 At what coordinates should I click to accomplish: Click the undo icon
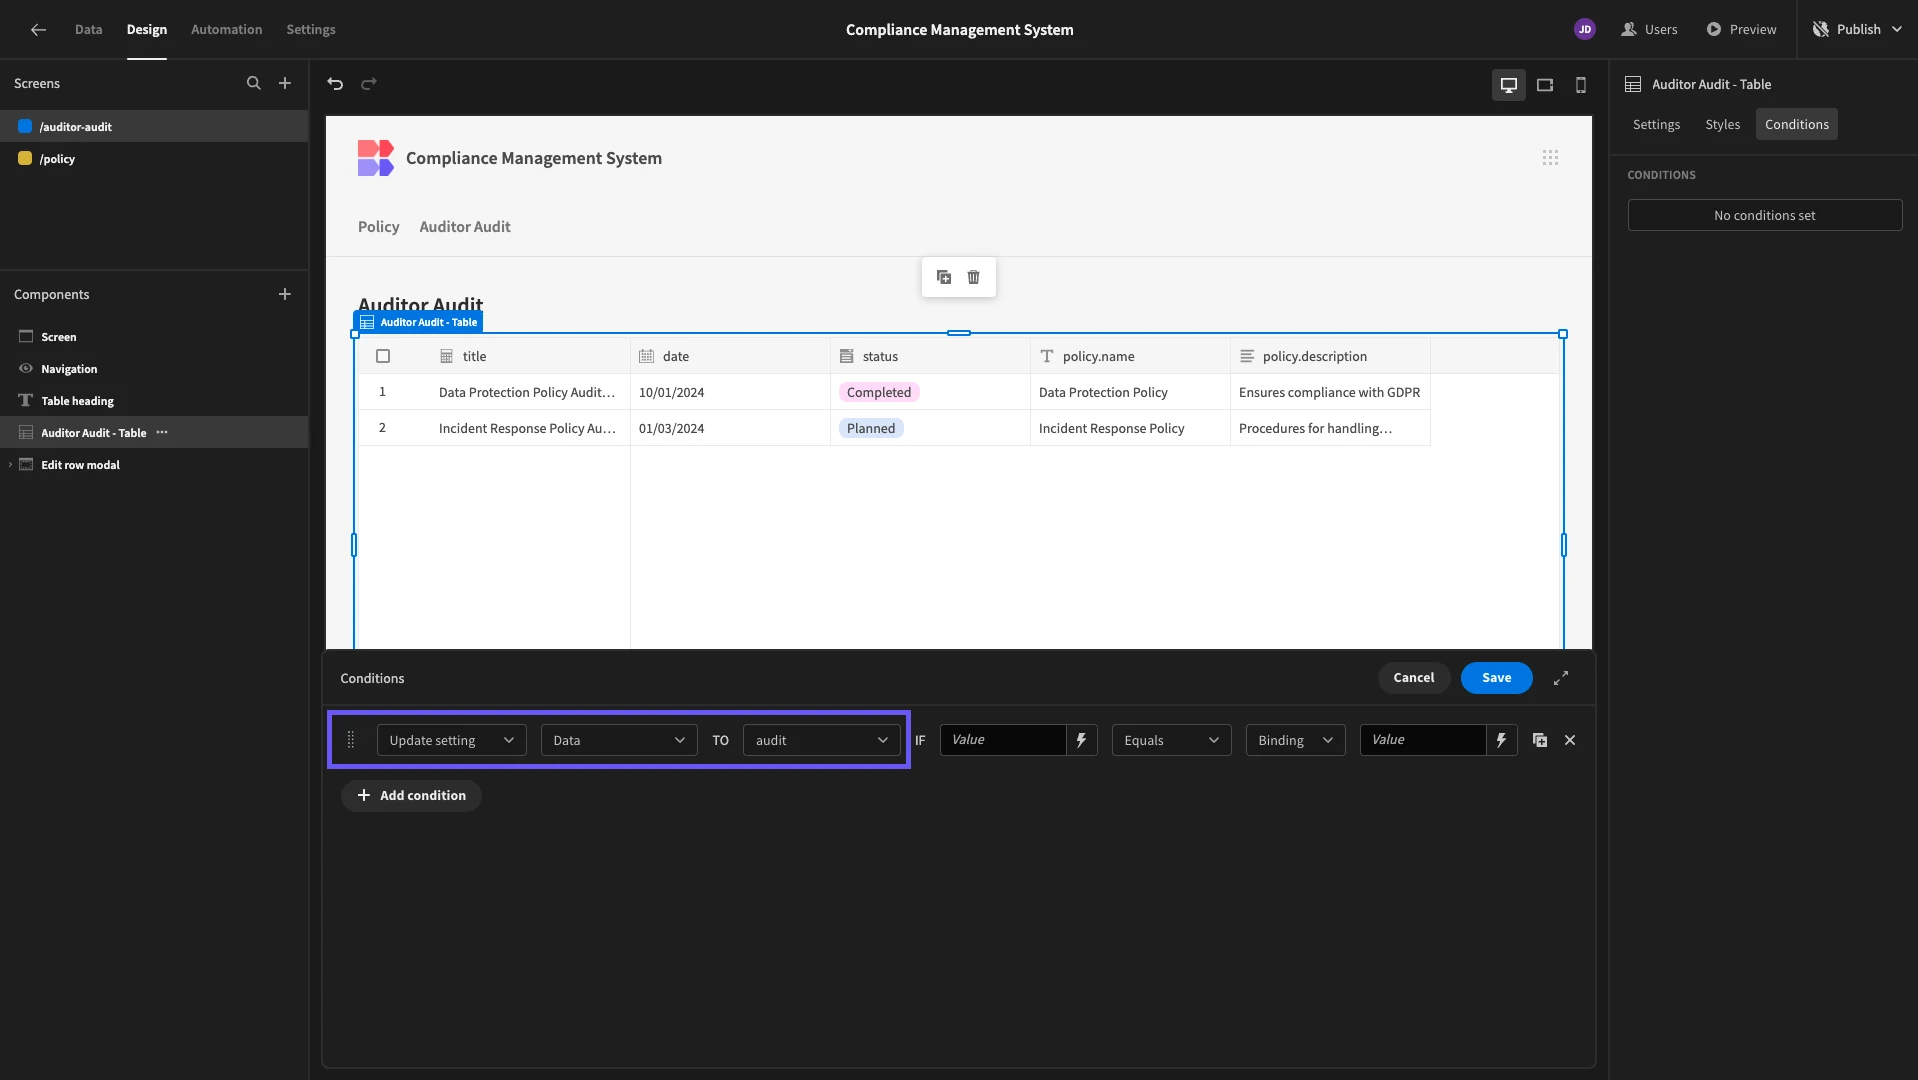click(x=335, y=84)
